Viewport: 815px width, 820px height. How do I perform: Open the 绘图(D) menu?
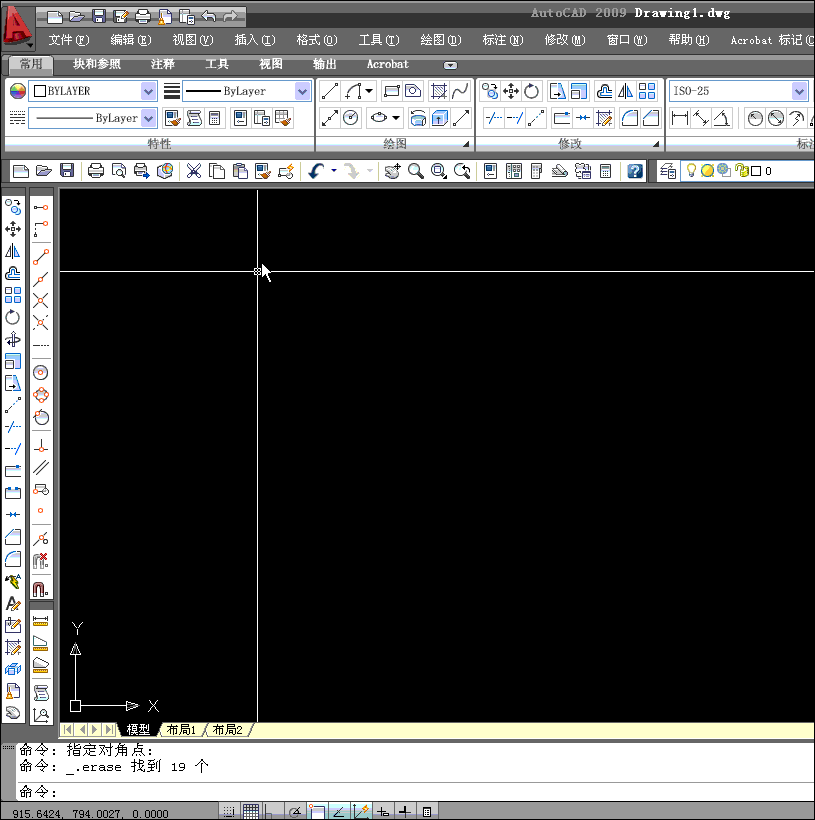click(x=440, y=40)
